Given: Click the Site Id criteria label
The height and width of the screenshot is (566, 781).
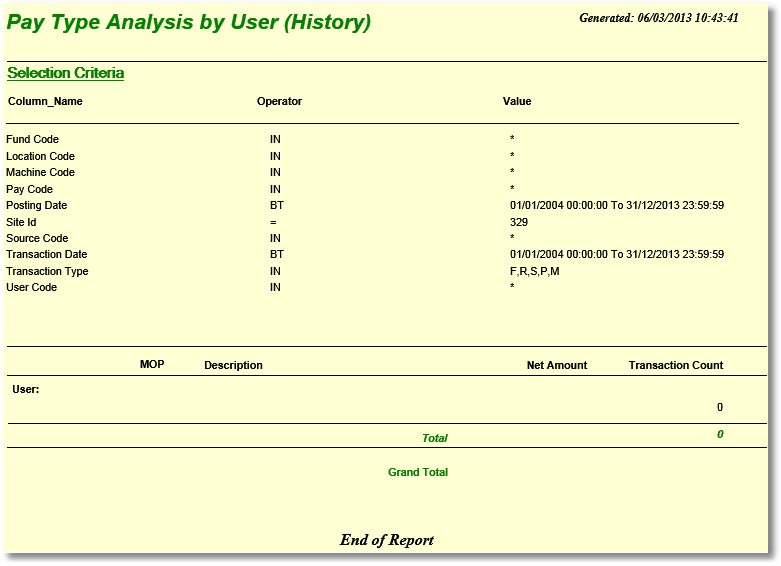Looking at the screenshot, I should pos(21,222).
